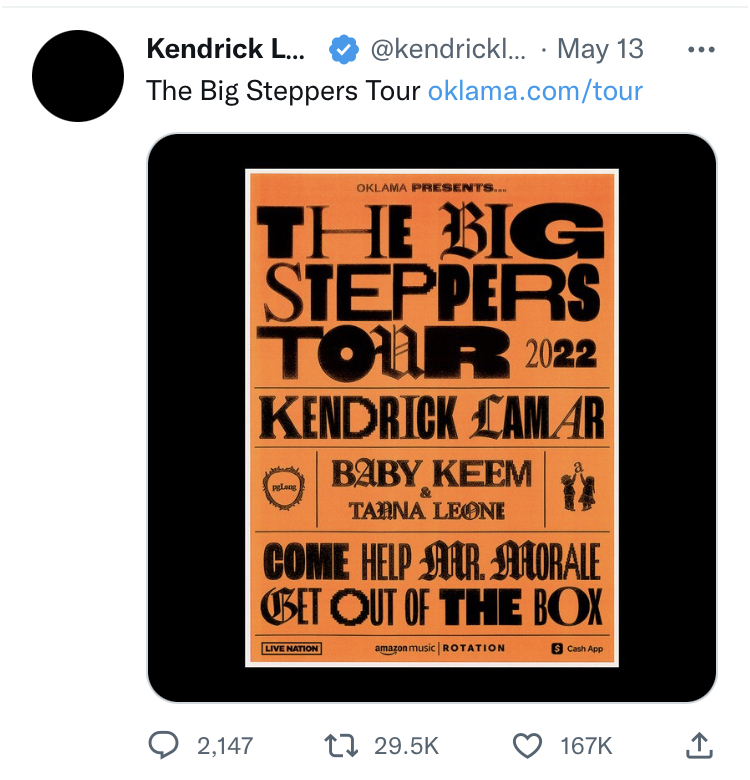Click the Kendrick L... display name

226,49
